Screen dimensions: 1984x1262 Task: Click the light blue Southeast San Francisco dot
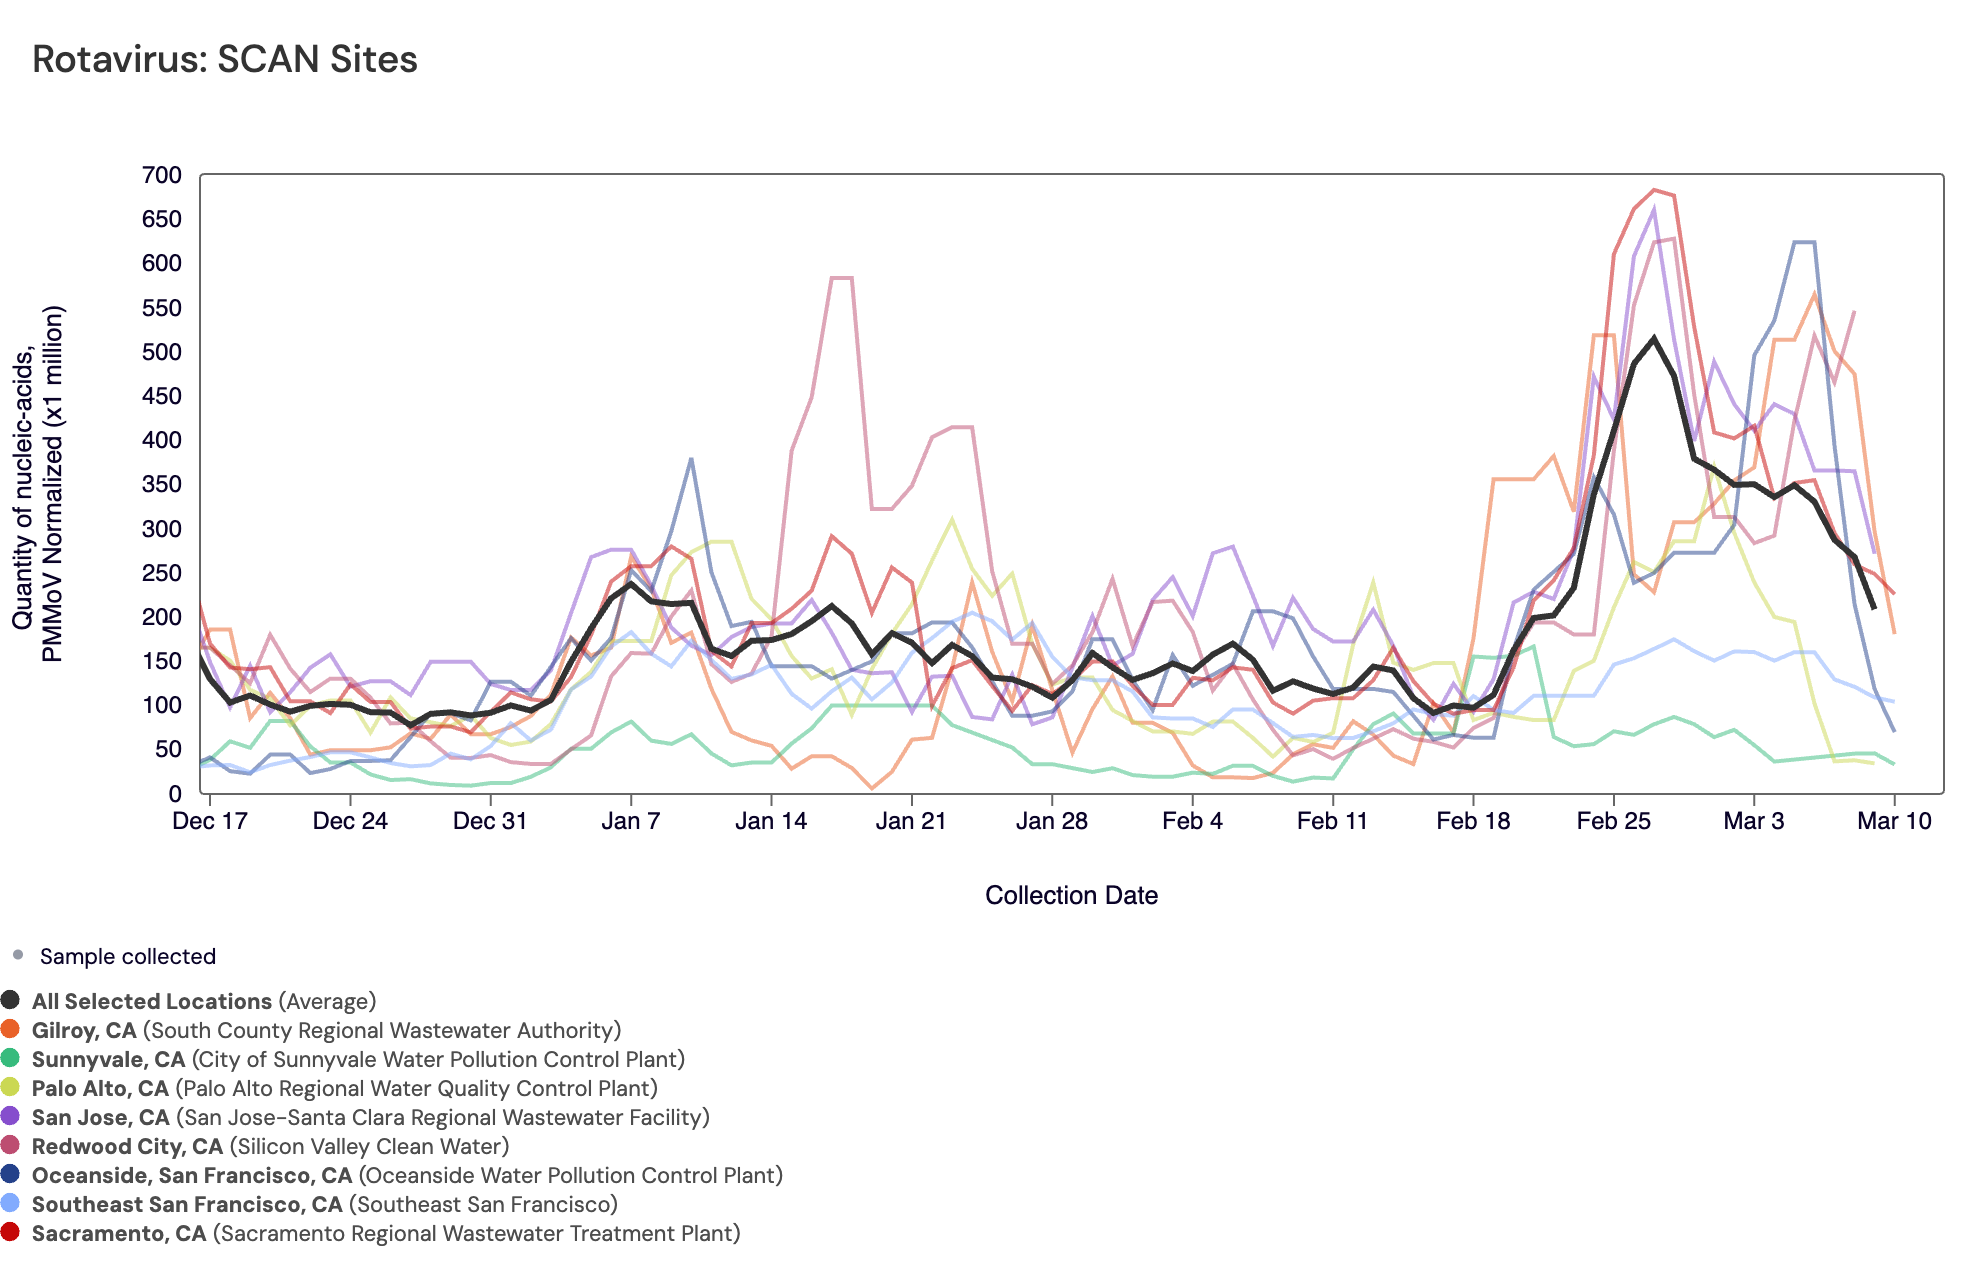coord(11,1203)
